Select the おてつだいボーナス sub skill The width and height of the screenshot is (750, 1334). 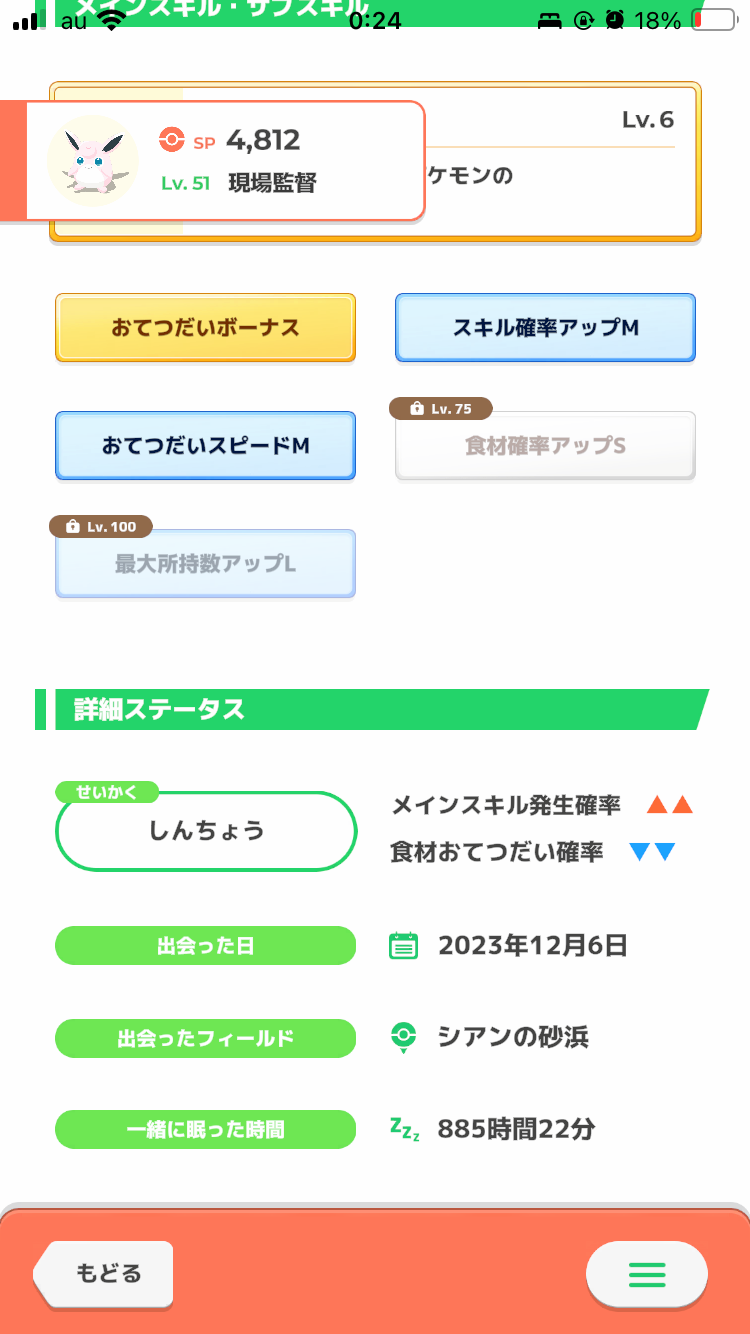point(205,328)
